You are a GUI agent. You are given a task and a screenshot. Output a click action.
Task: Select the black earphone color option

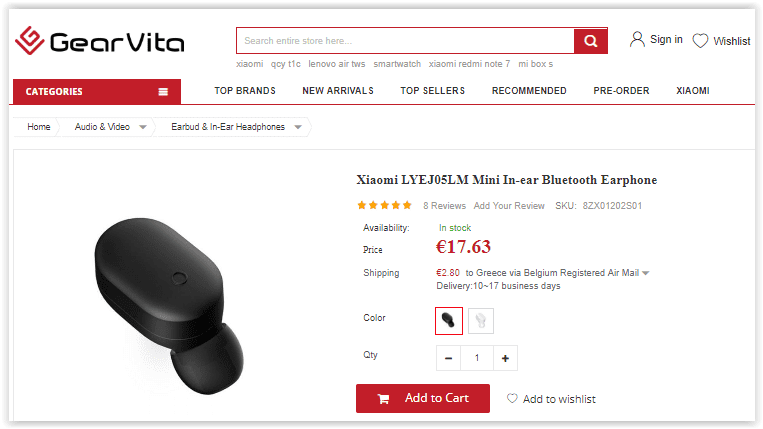pos(449,321)
